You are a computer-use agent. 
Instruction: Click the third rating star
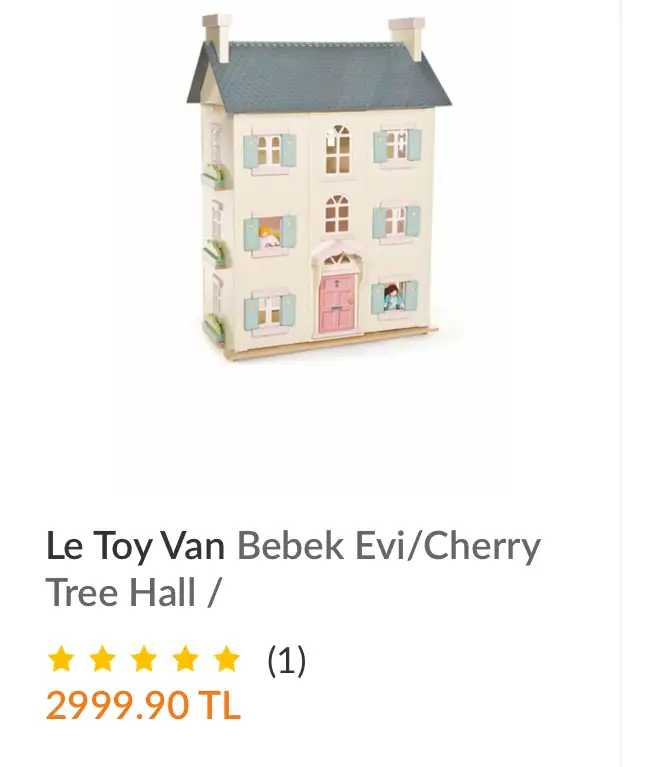[144, 659]
